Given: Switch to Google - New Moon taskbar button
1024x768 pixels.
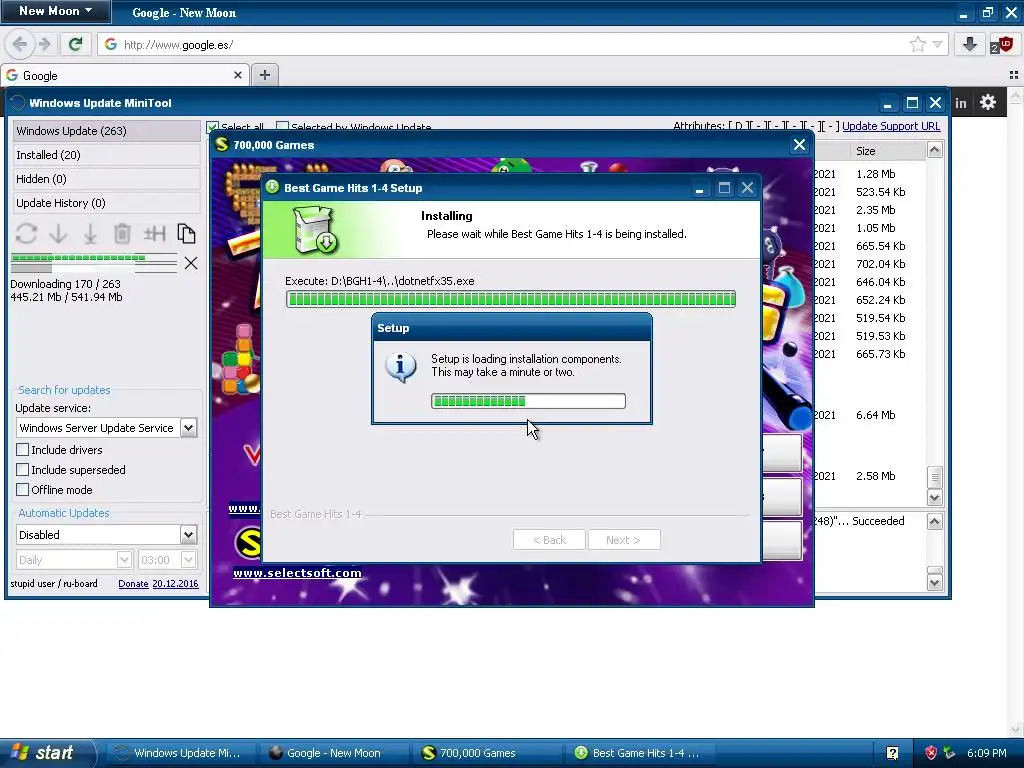Looking at the screenshot, I should (x=333, y=753).
